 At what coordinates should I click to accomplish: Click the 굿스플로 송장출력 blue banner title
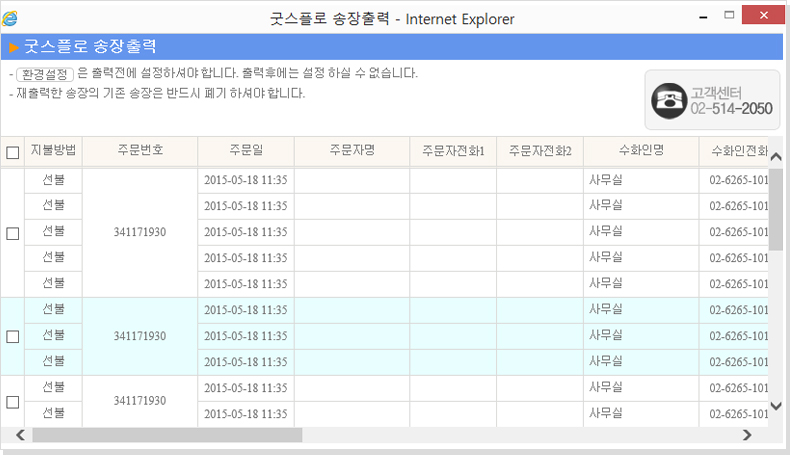90,47
